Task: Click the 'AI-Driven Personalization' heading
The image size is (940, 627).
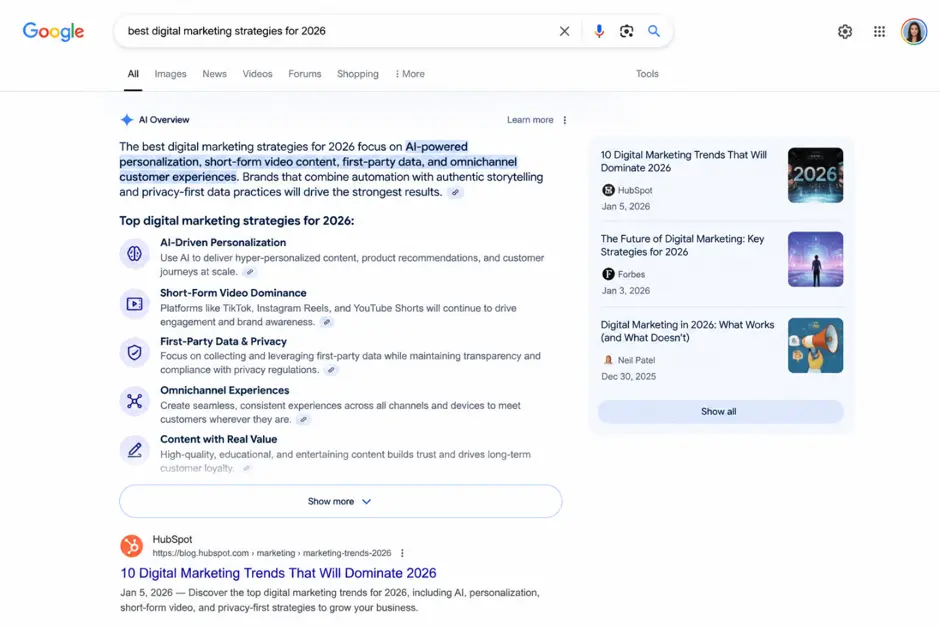Action: pyautogui.click(x=223, y=243)
